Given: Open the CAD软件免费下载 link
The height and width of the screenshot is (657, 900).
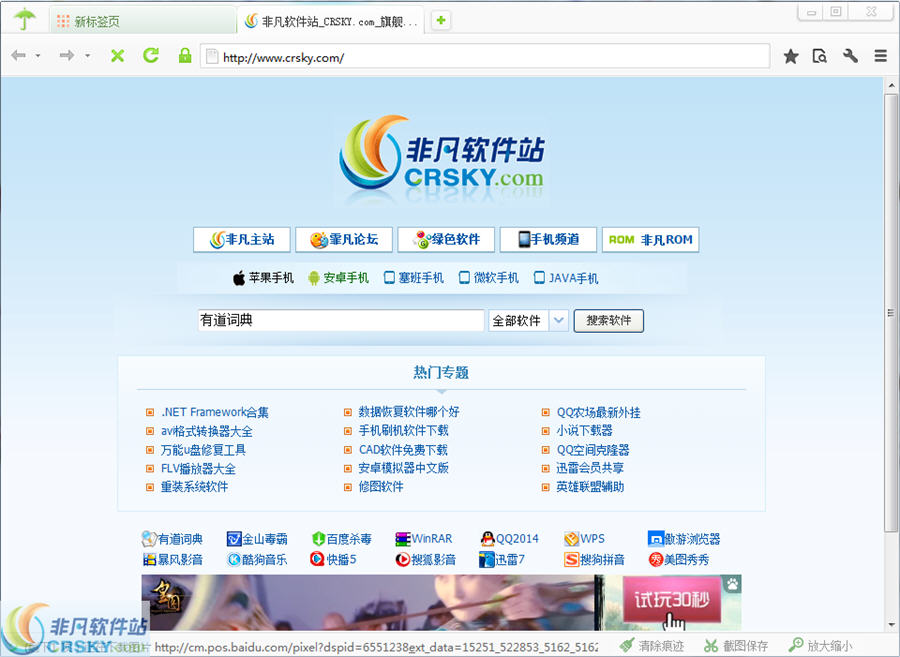Looking at the screenshot, I should [403, 450].
